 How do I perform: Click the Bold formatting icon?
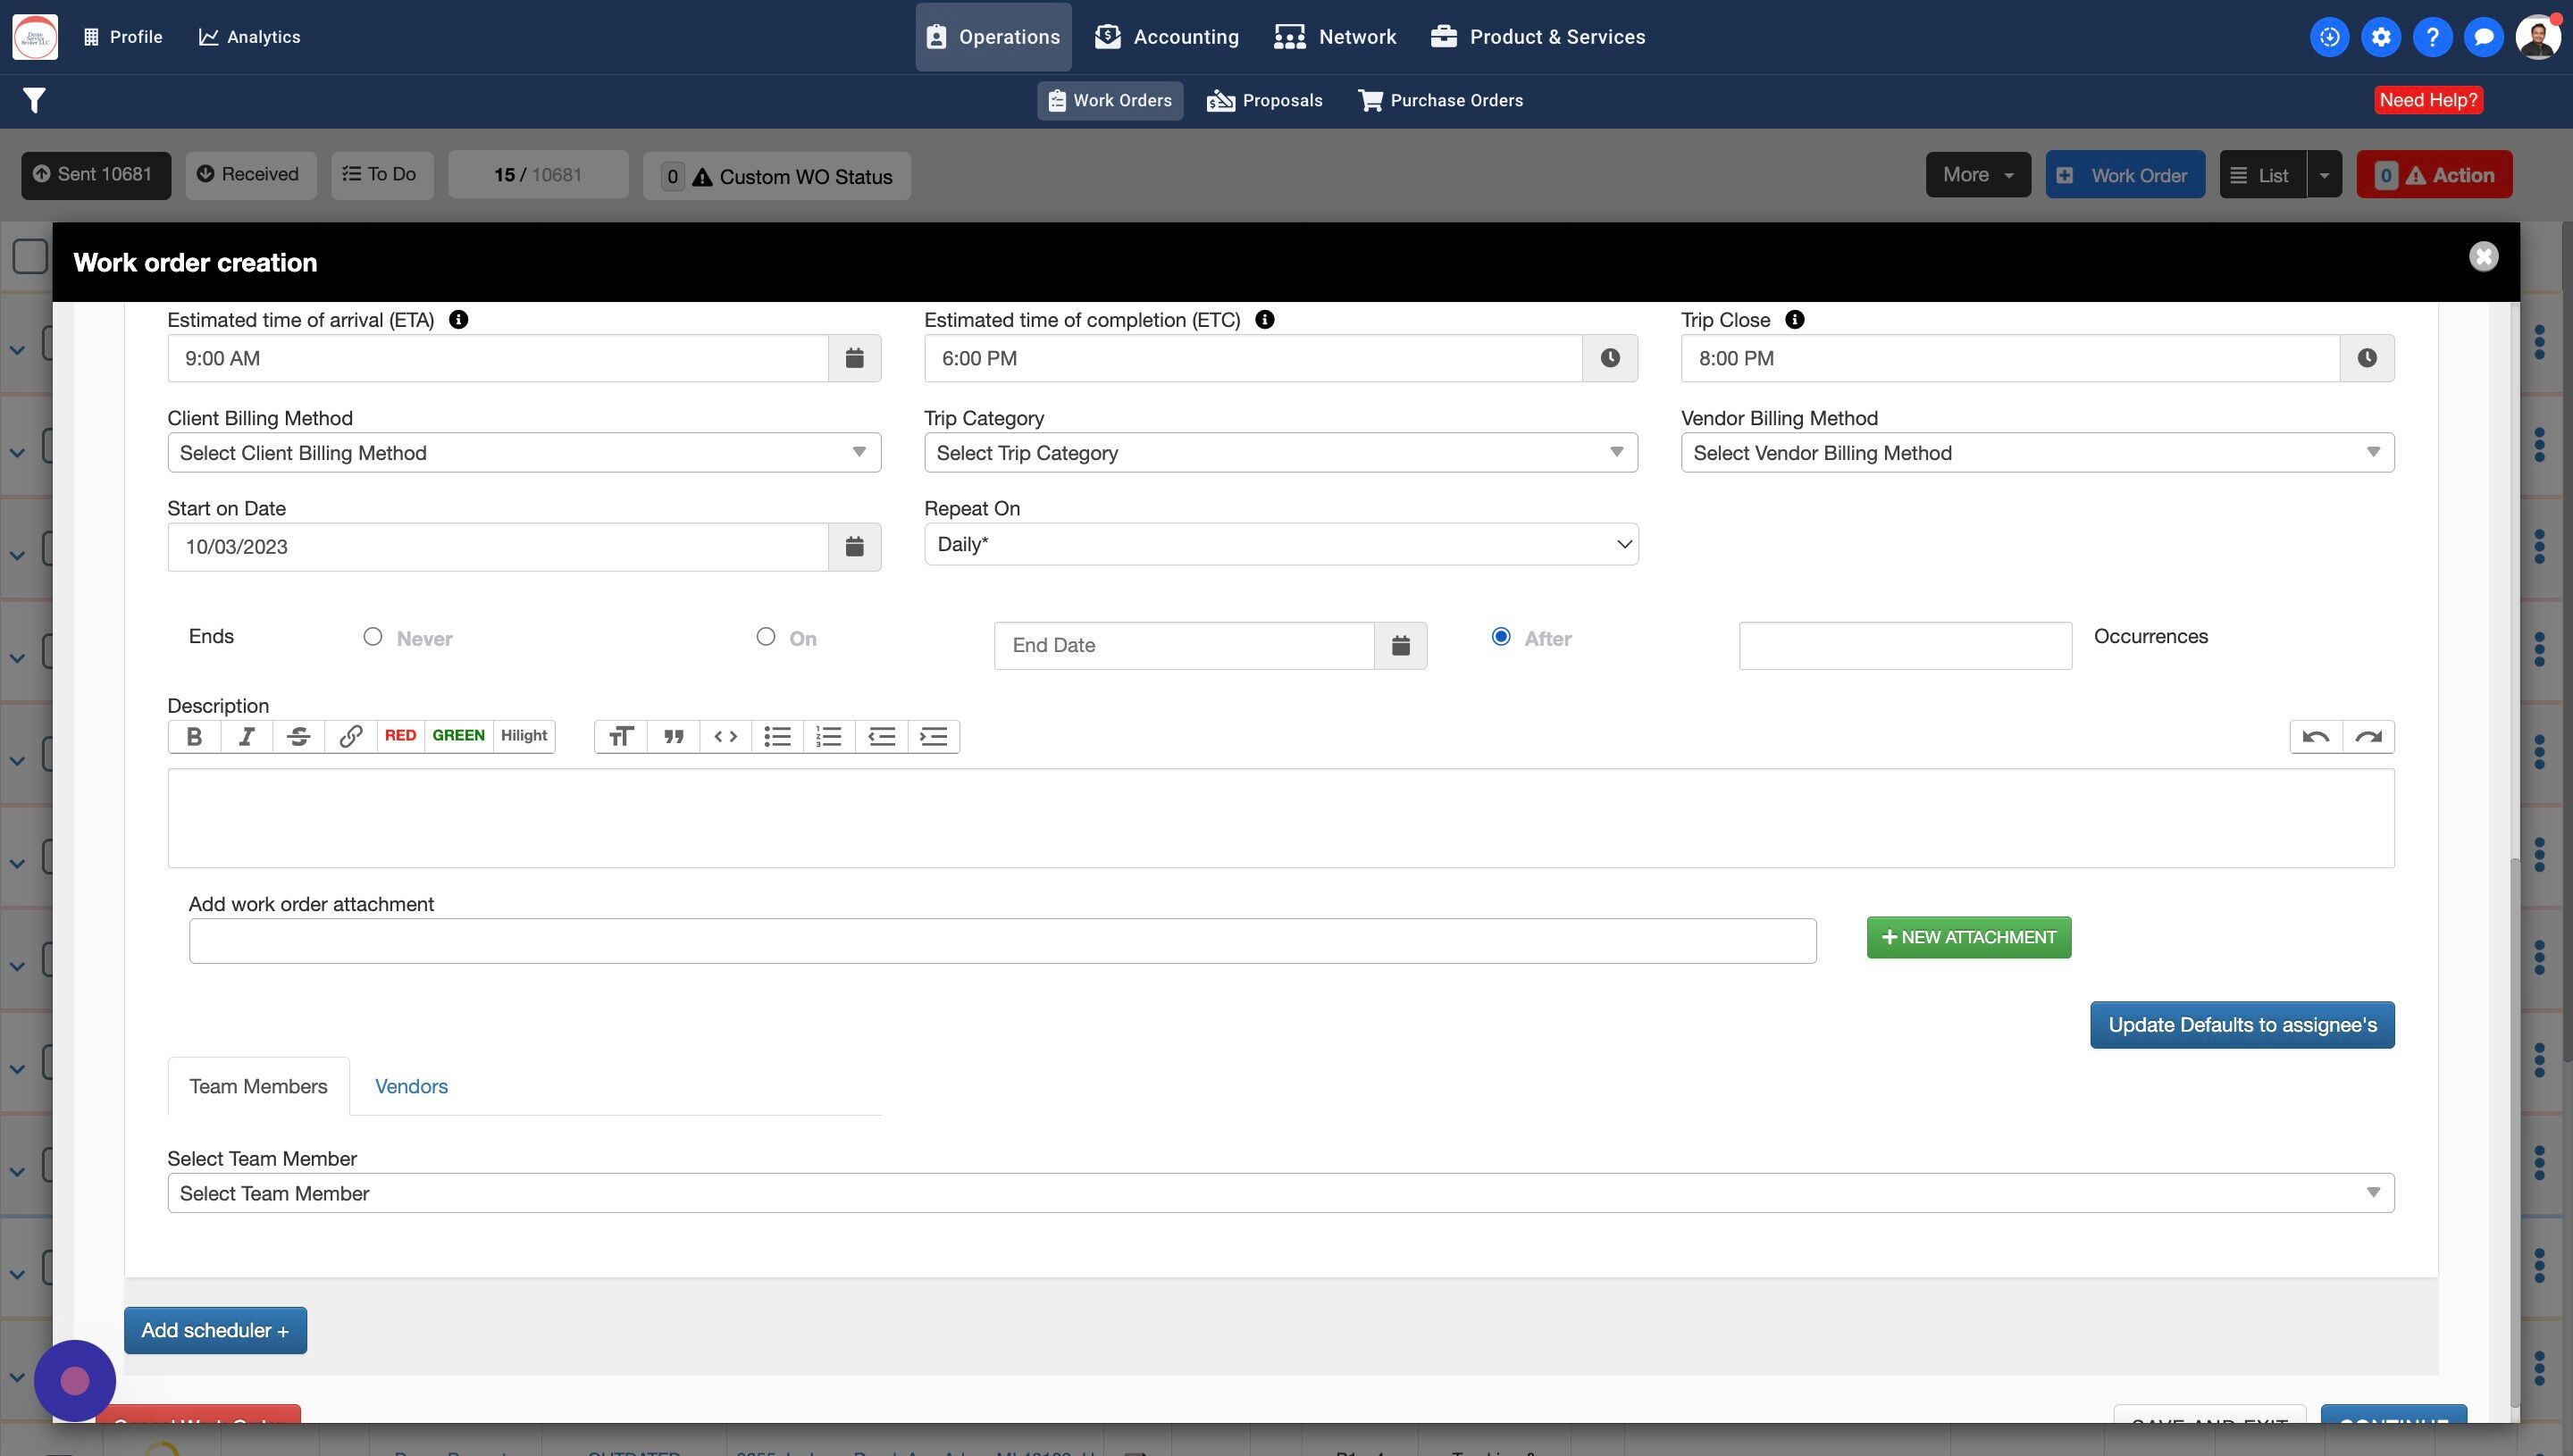tap(194, 736)
